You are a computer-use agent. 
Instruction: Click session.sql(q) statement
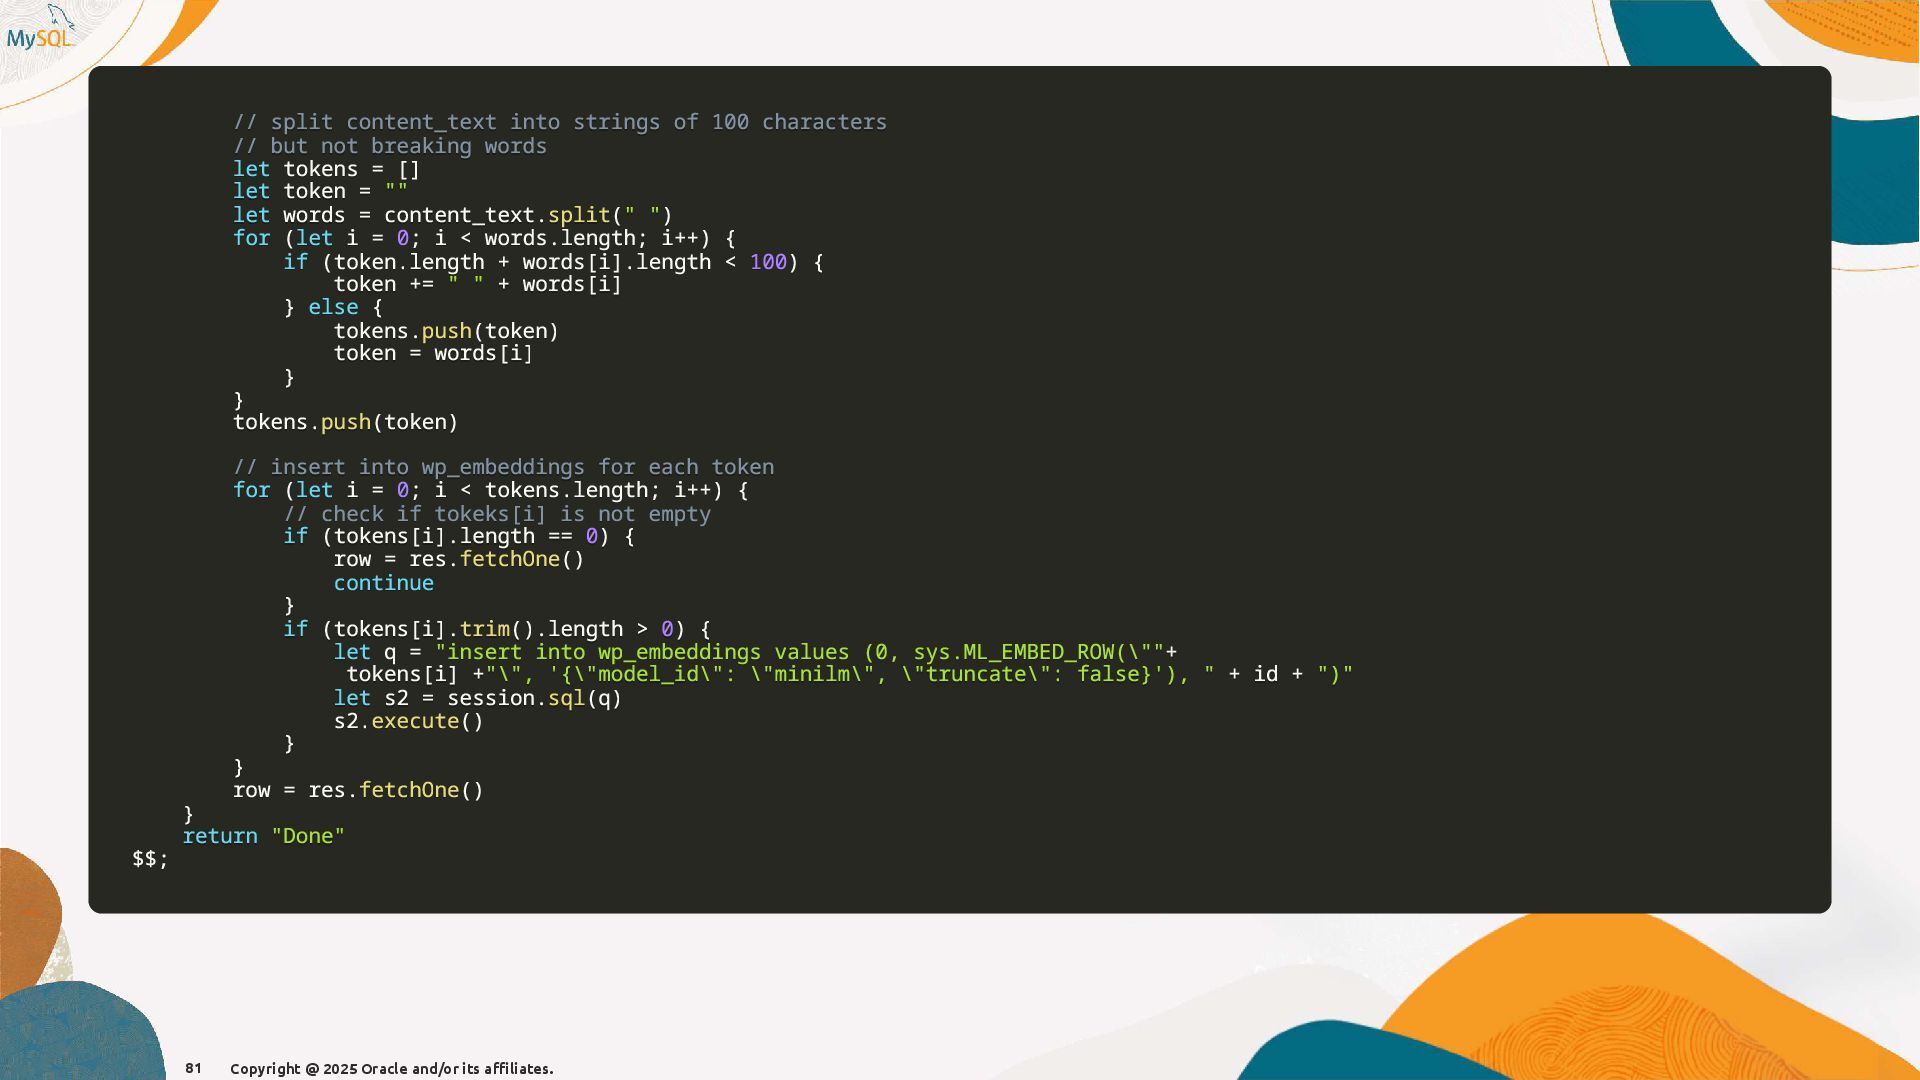pos(533,698)
